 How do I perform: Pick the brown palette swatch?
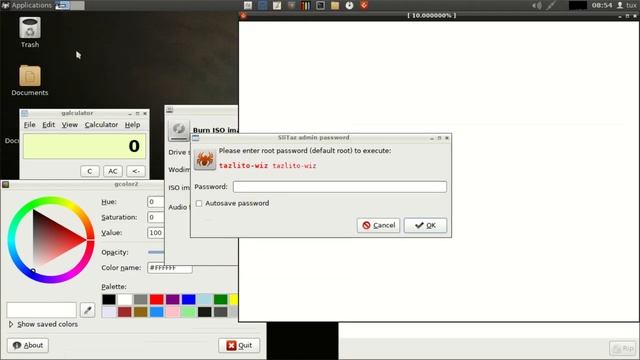140,312
